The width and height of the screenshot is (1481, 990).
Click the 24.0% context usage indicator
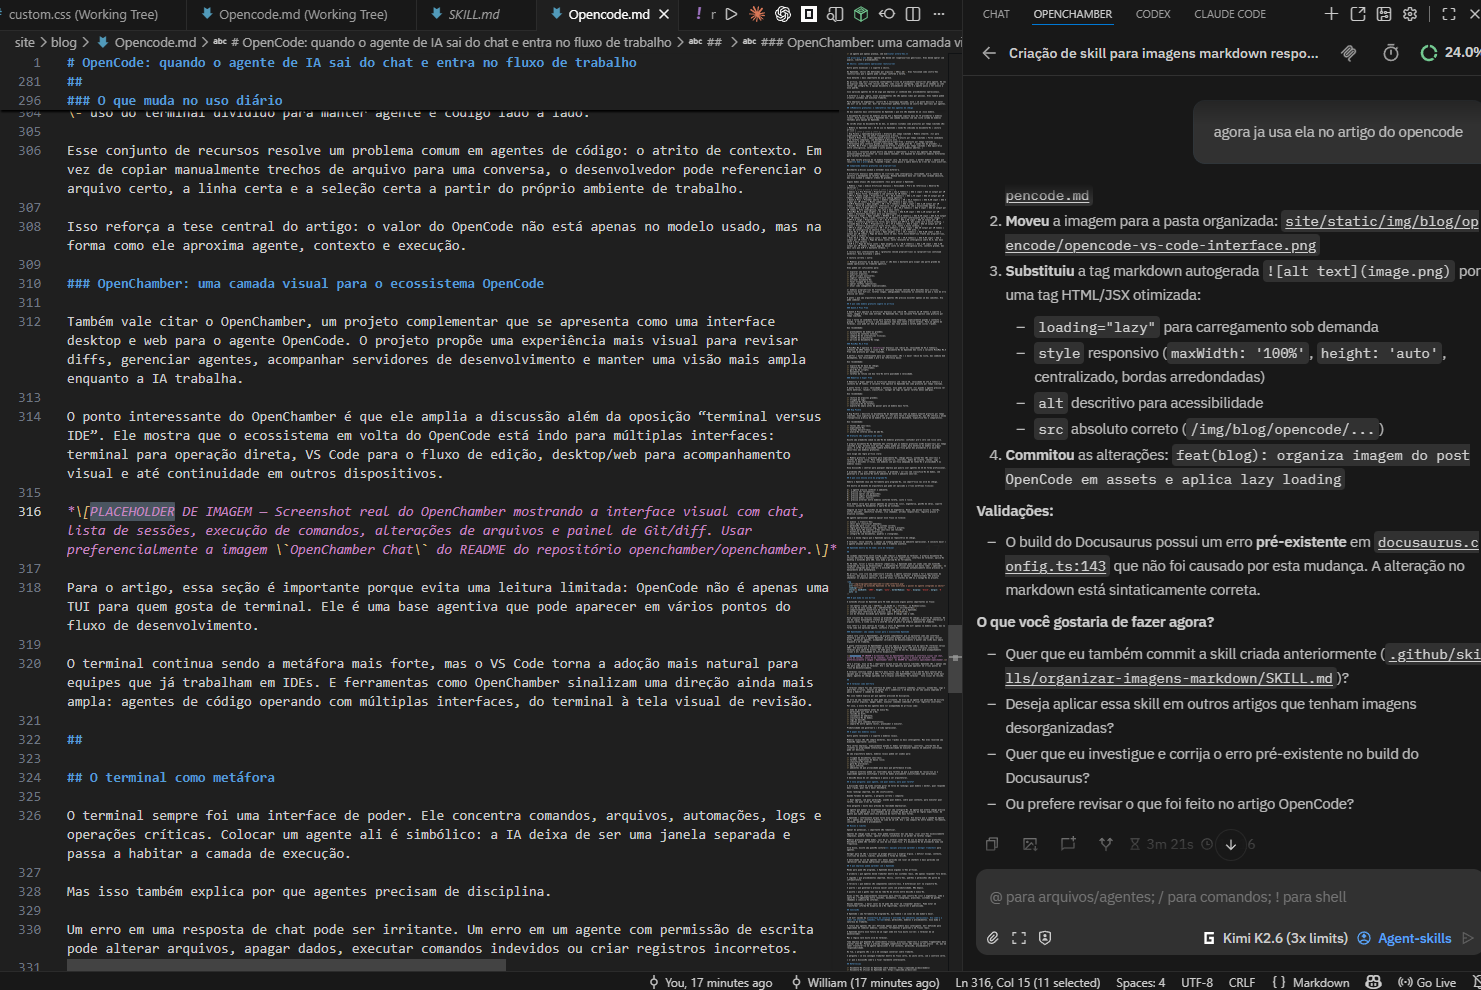tap(1450, 53)
